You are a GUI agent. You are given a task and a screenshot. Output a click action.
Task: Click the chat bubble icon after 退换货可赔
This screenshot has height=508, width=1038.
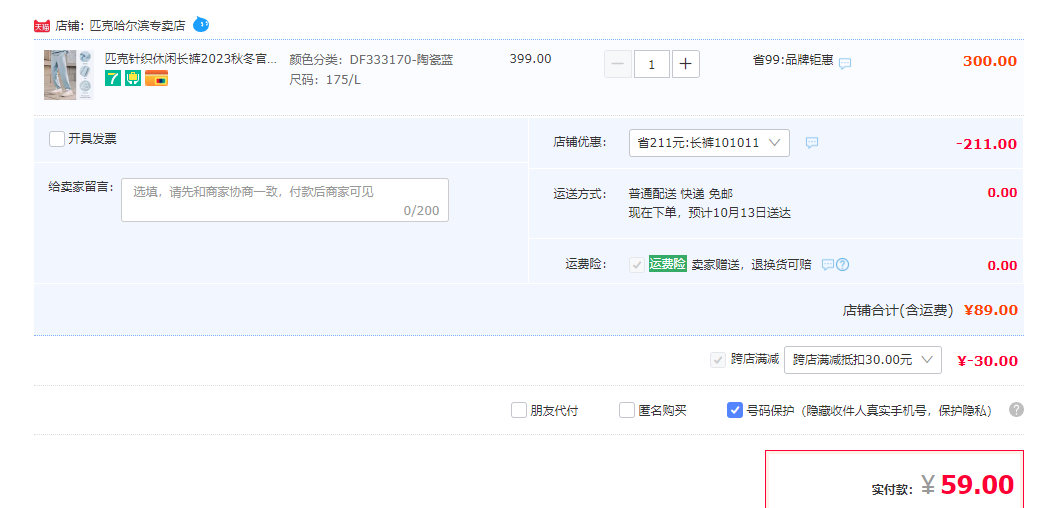[827, 265]
